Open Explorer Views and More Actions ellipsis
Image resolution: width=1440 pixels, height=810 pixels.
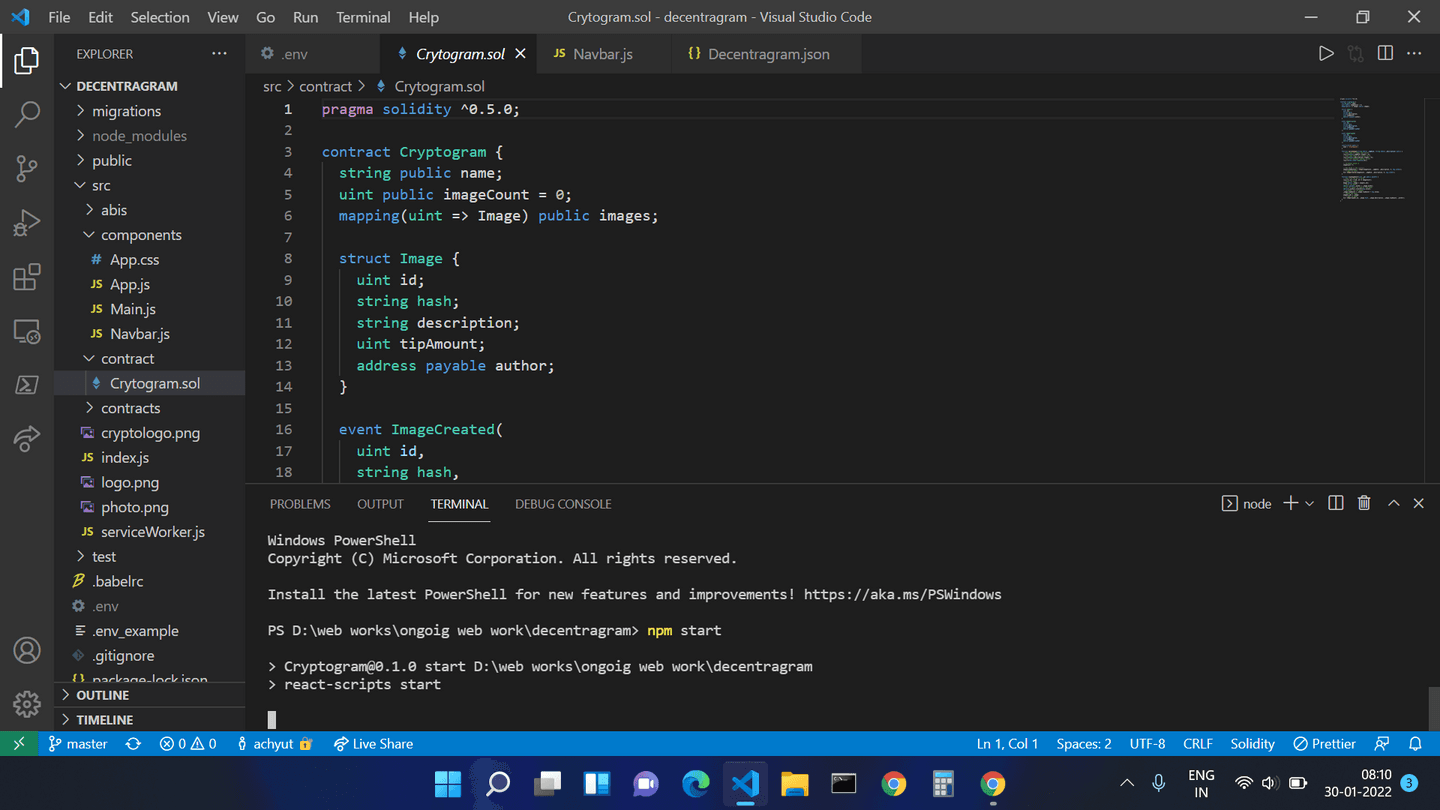coord(219,54)
